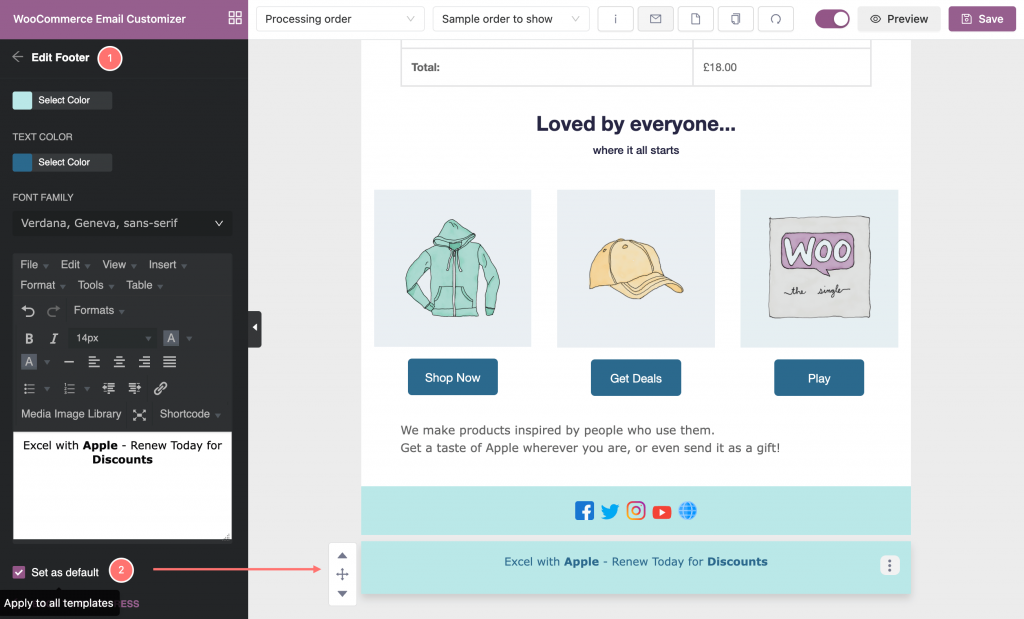This screenshot has height=619, width=1024.
Task: Click Shop Now button
Action: tap(453, 377)
